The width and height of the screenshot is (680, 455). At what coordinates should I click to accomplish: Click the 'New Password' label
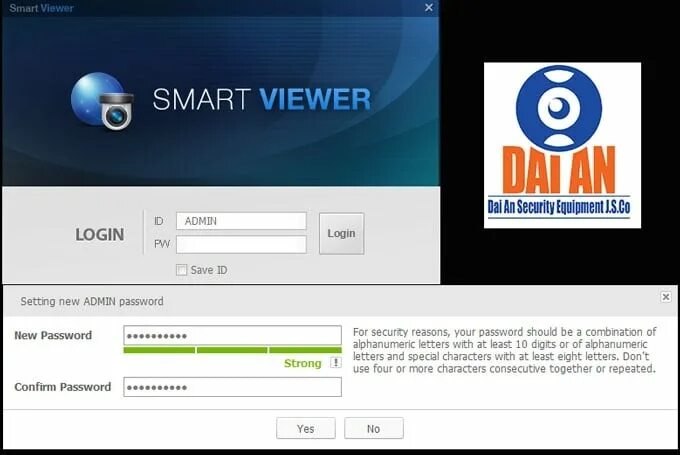[x=53, y=335]
